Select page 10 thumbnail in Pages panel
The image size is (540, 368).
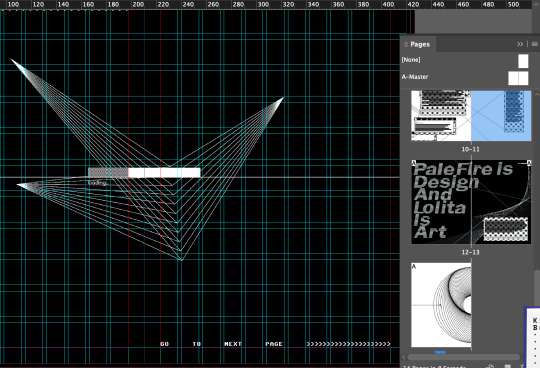[x=441, y=116]
